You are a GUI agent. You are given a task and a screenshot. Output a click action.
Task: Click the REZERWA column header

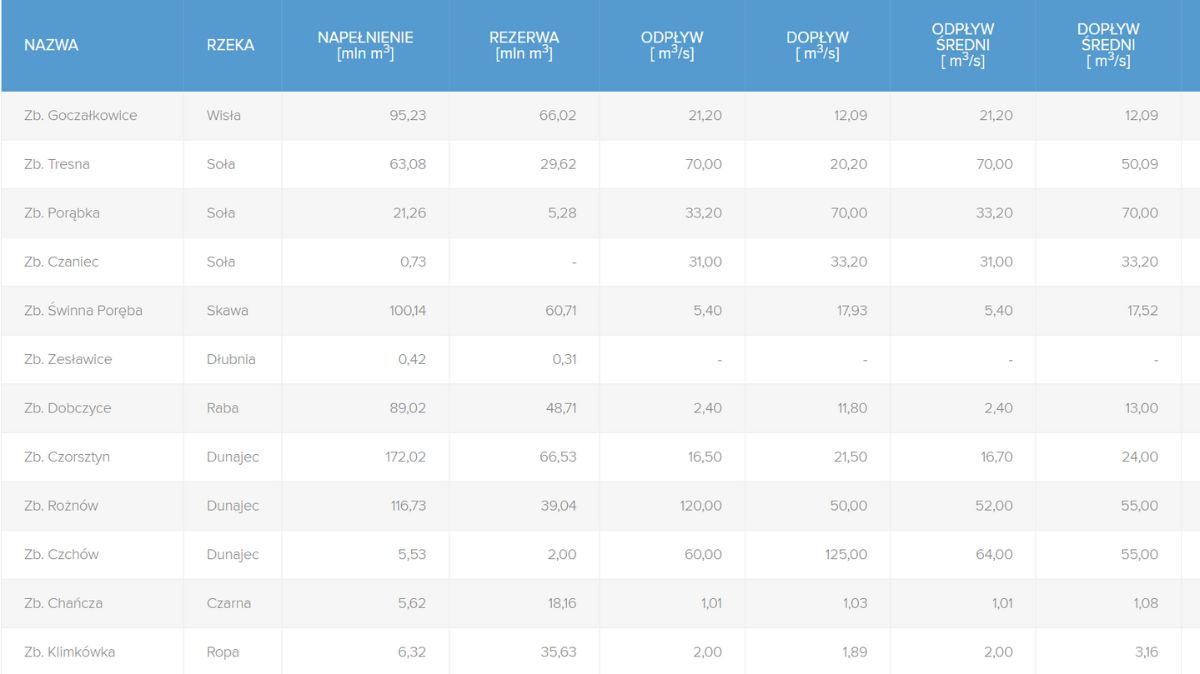pos(524,45)
